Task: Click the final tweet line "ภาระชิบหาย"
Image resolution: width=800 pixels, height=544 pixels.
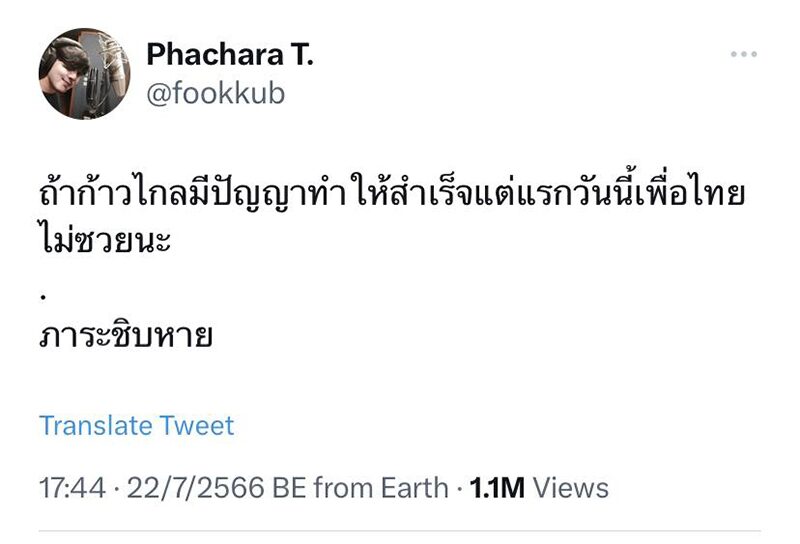Action: 126,335
